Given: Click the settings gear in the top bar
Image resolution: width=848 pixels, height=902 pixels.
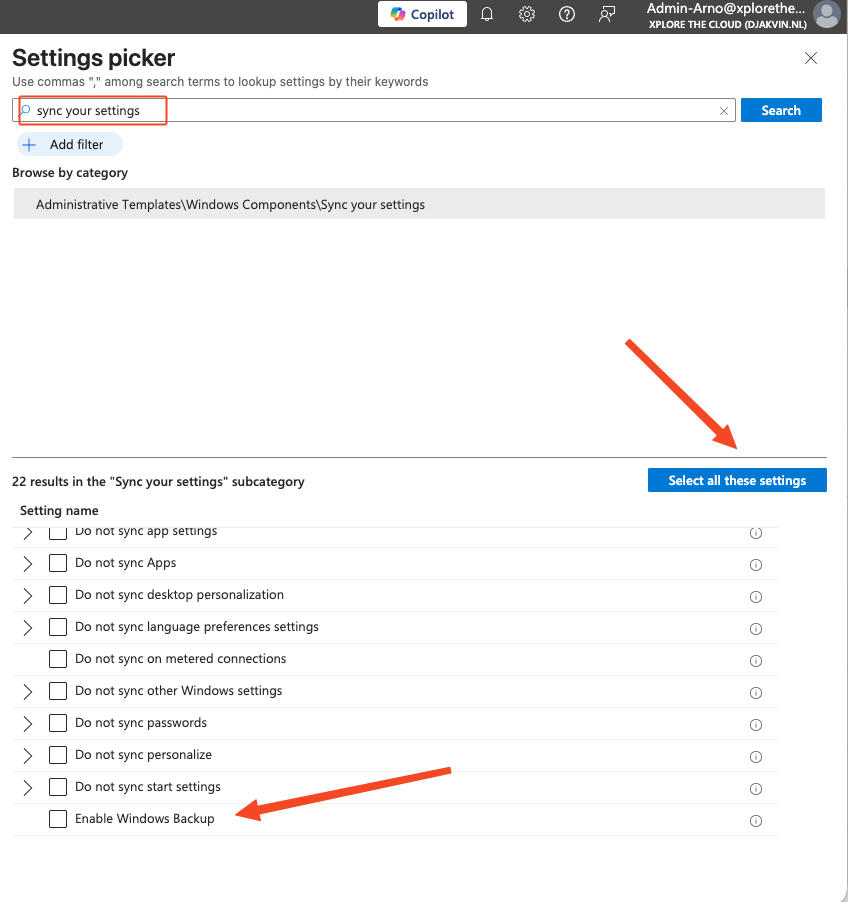Looking at the screenshot, I should point(527,14).
